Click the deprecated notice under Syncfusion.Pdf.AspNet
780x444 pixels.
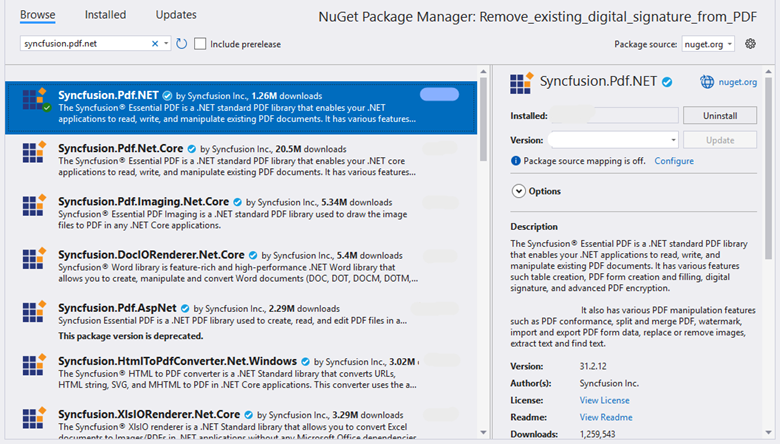[x=130, y=336]
